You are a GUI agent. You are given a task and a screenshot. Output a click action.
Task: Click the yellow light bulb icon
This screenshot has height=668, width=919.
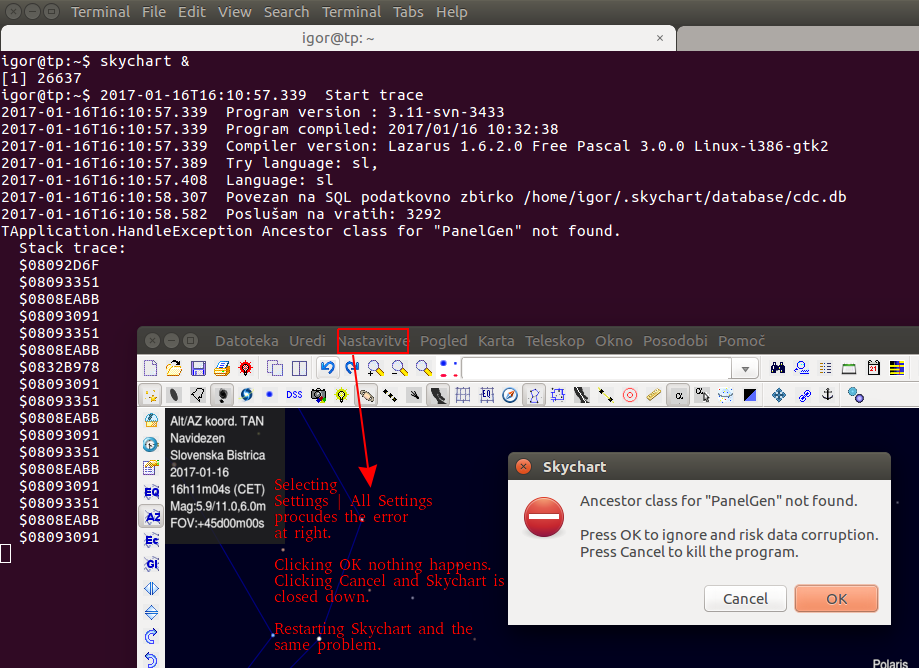341,396
